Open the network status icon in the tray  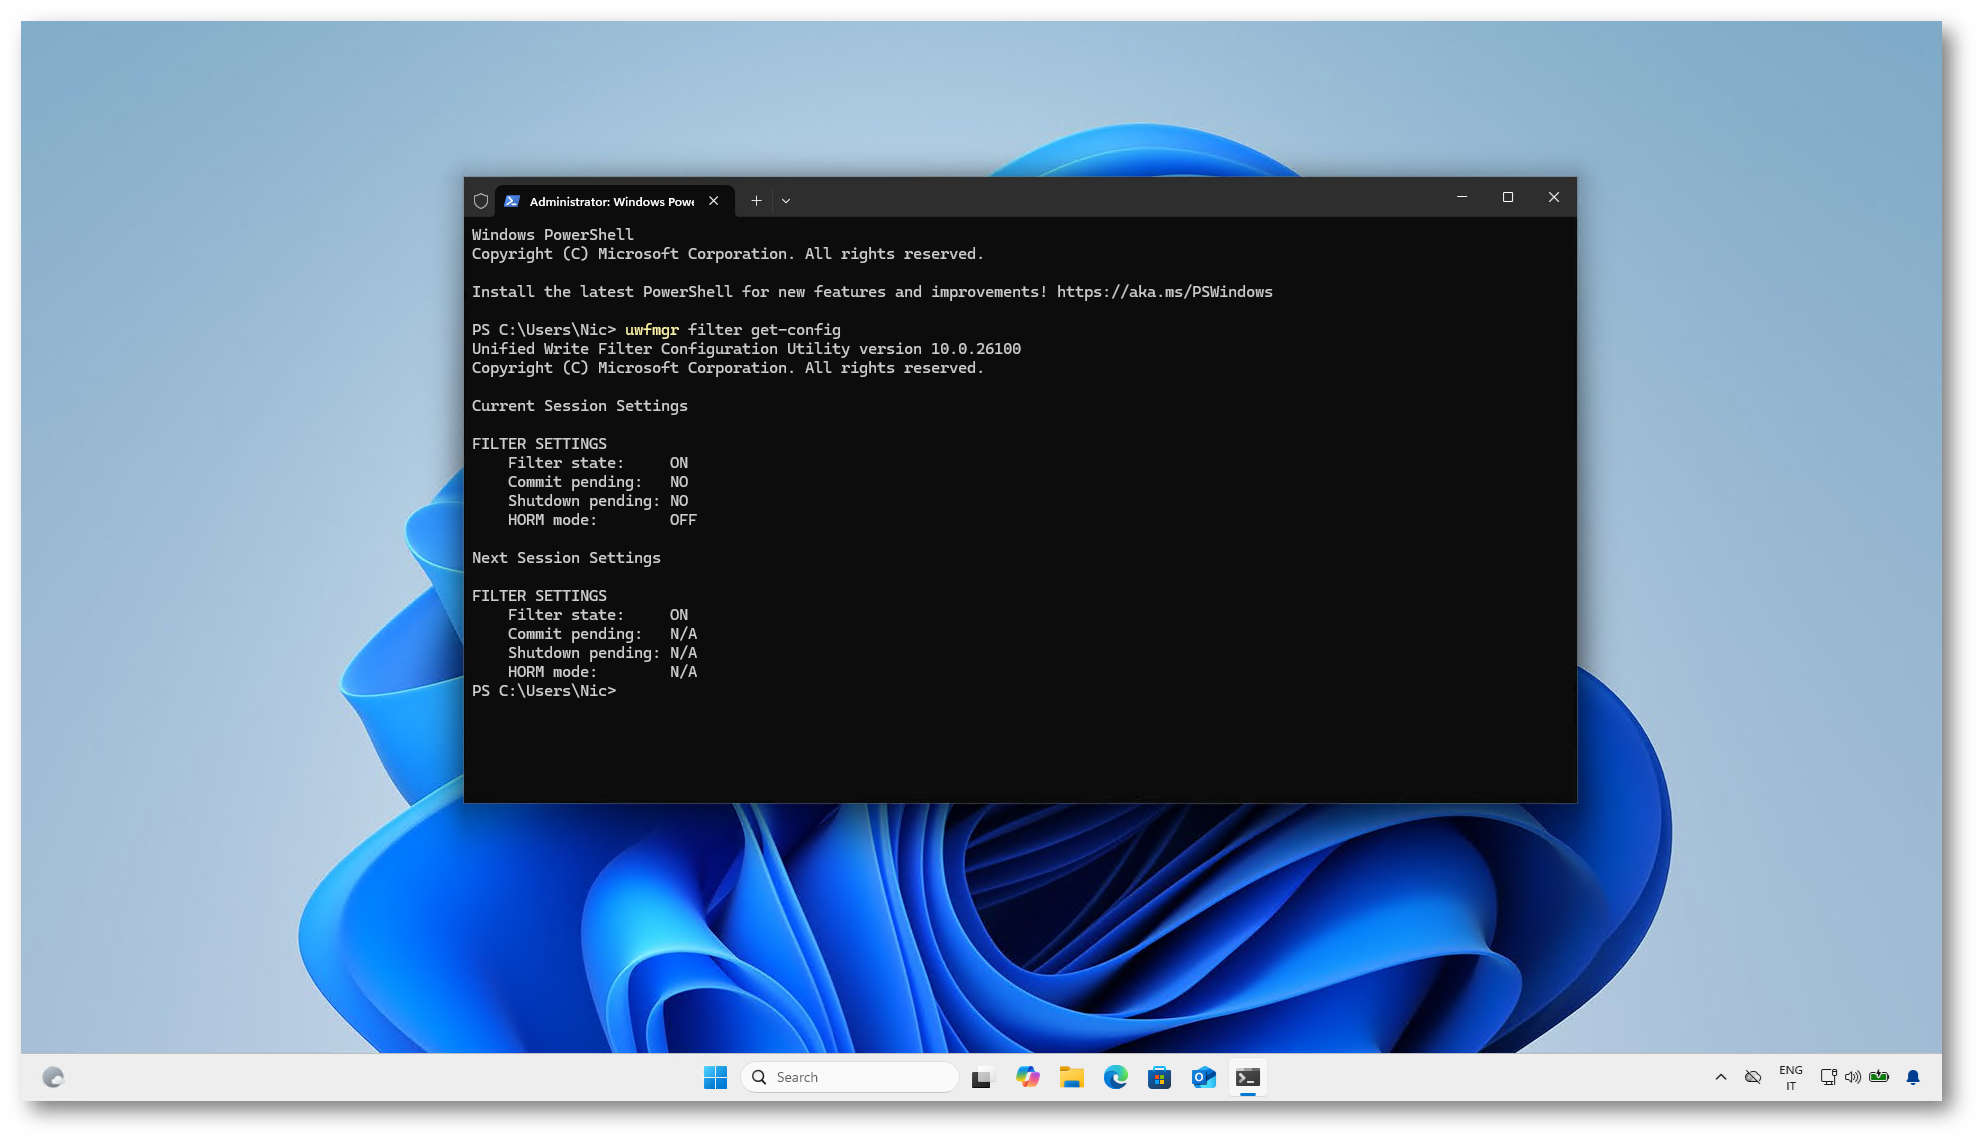(x=1828, y=1077)
